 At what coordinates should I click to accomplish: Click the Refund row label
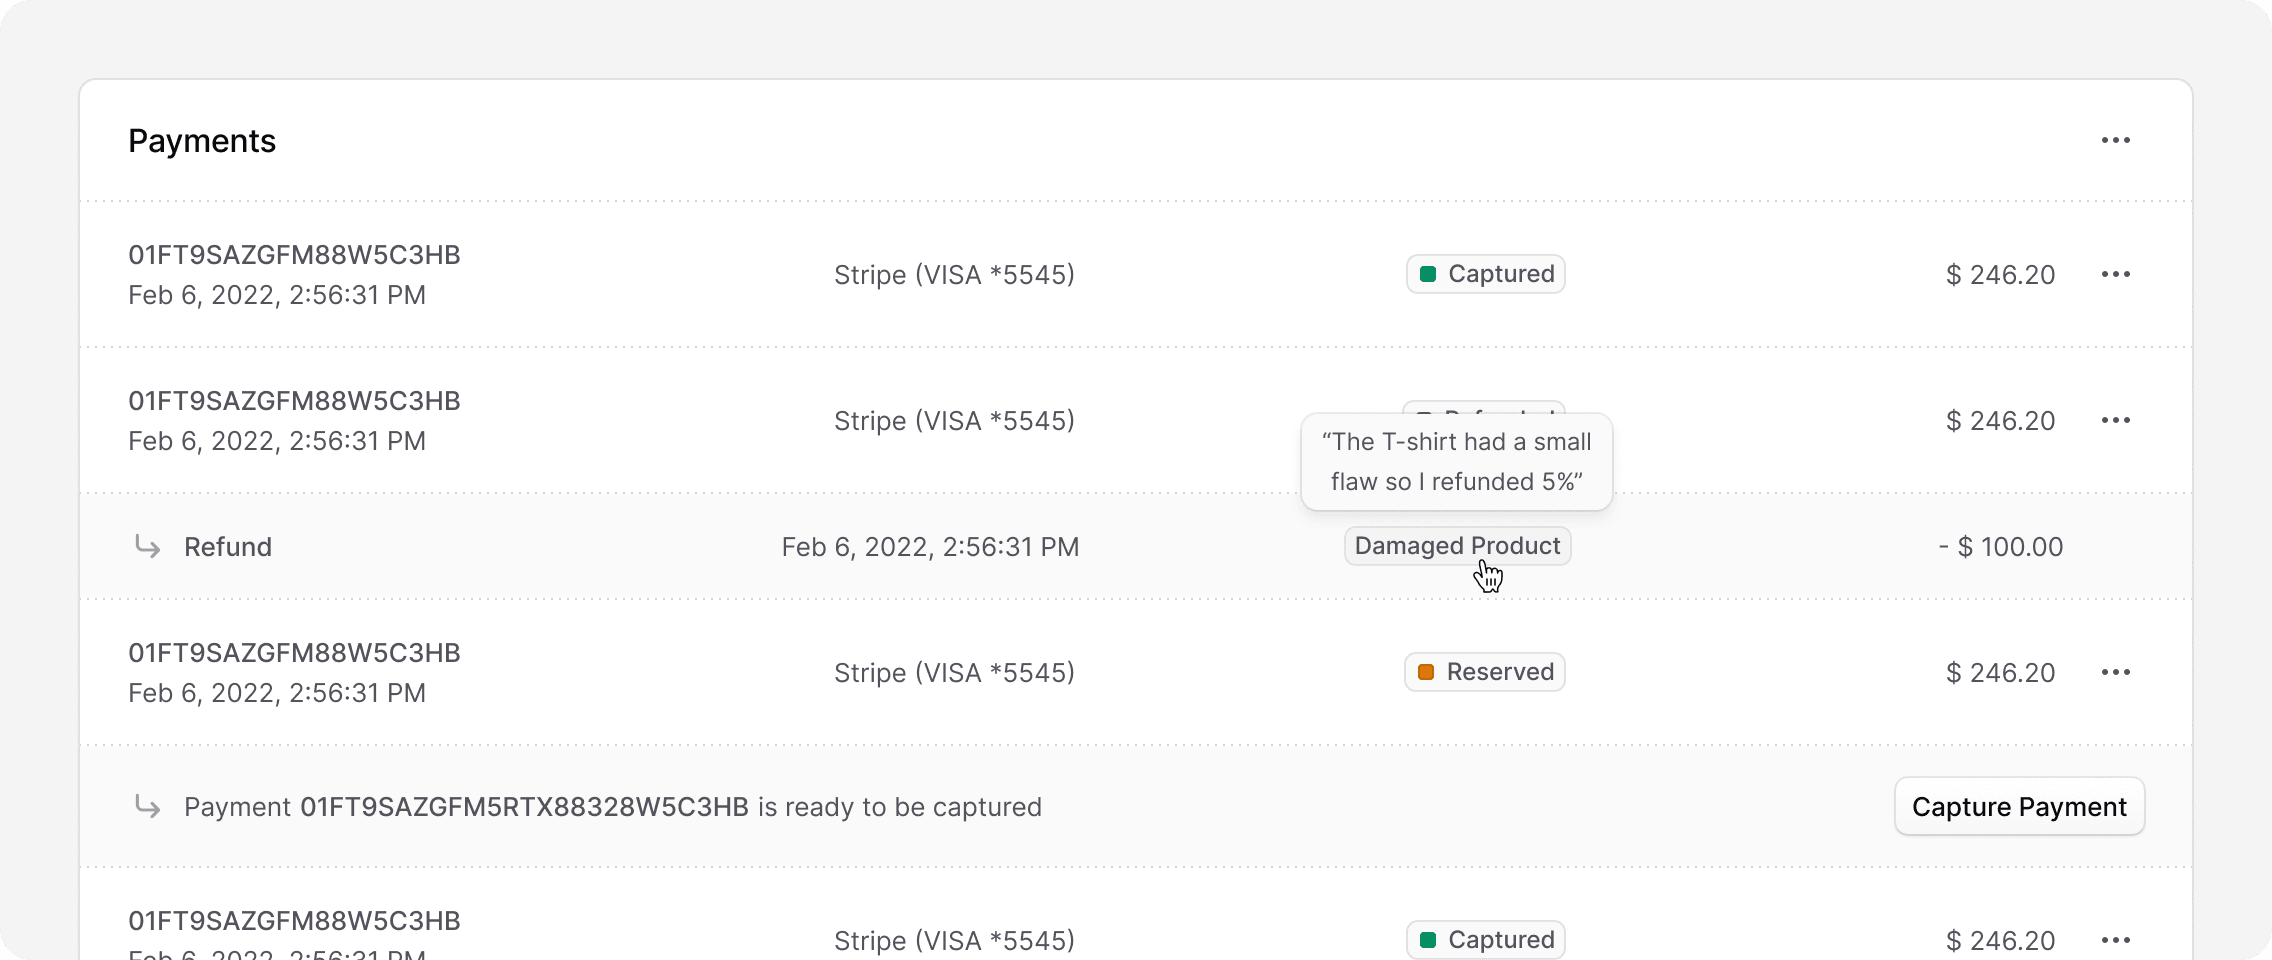pyautogui.click(x=228, y=547)
